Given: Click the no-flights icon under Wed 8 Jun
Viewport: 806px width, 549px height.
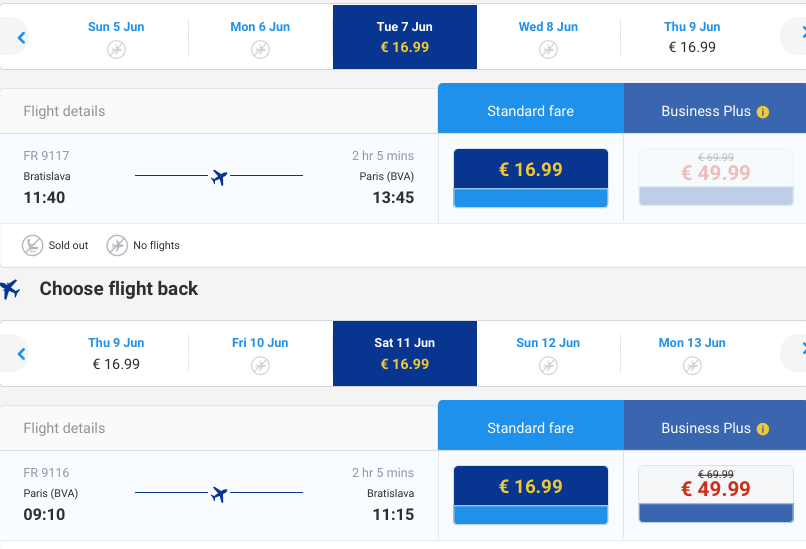Looking at the screenshot, I should (x=548, y=50).
